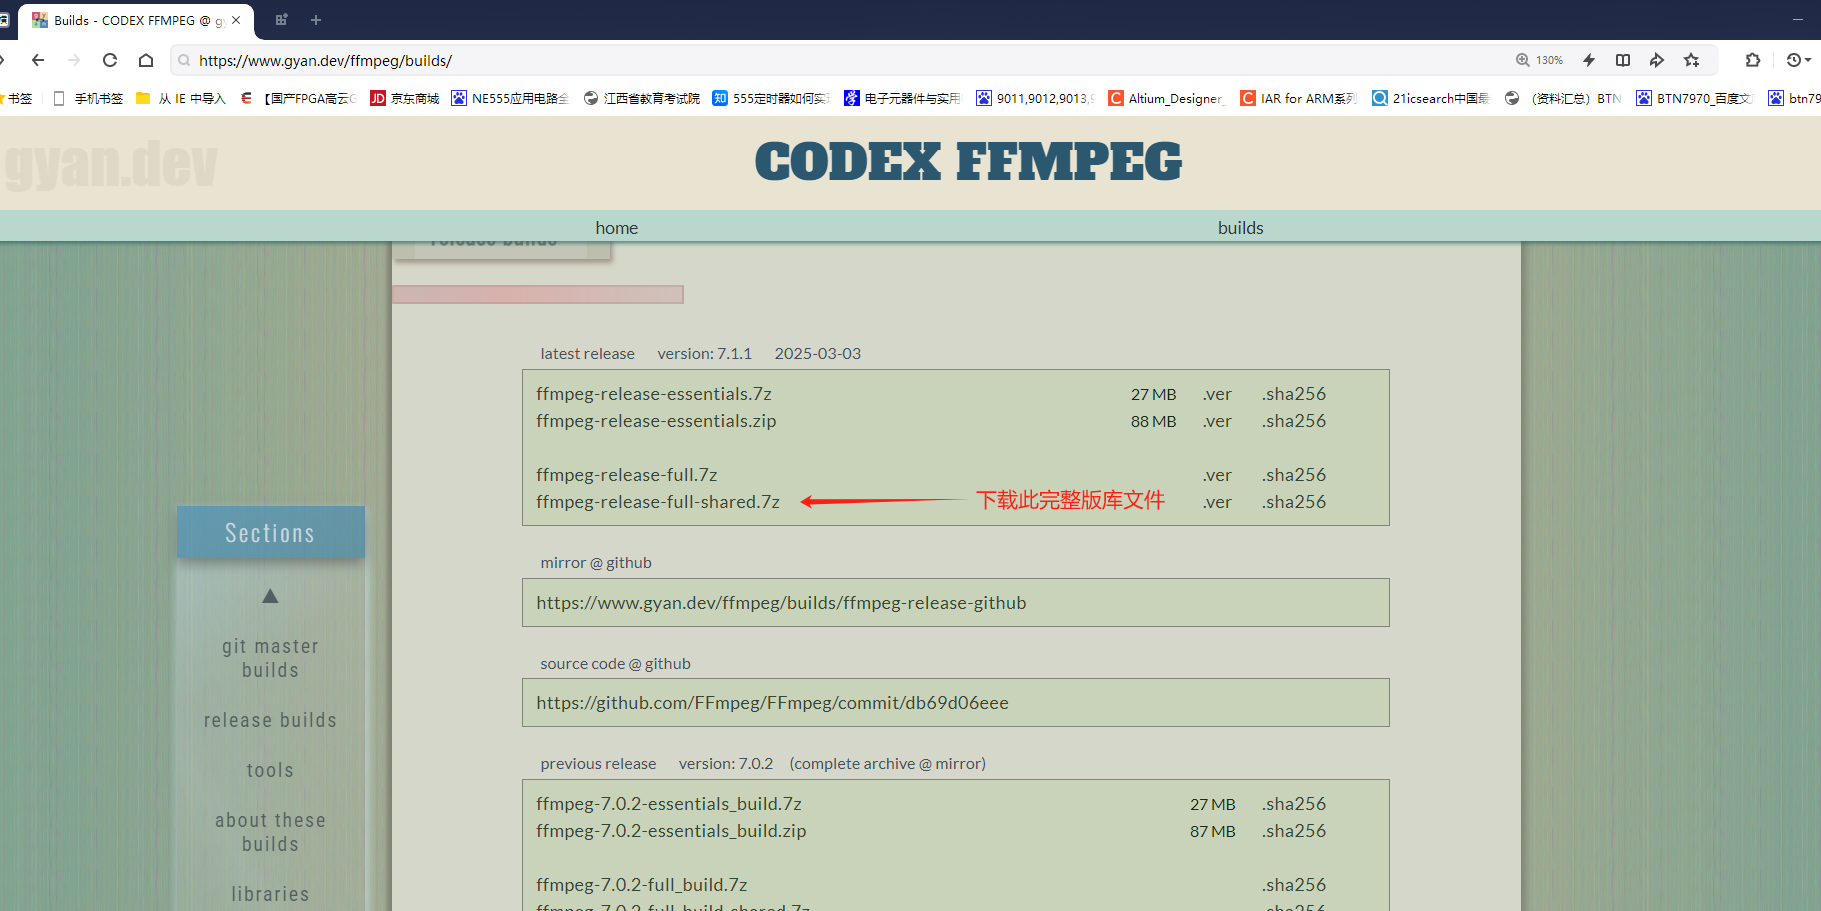The height and width of the screenshot is (911, 1821).
Task: Click the share arrow icon
Action: [1657, 60]
